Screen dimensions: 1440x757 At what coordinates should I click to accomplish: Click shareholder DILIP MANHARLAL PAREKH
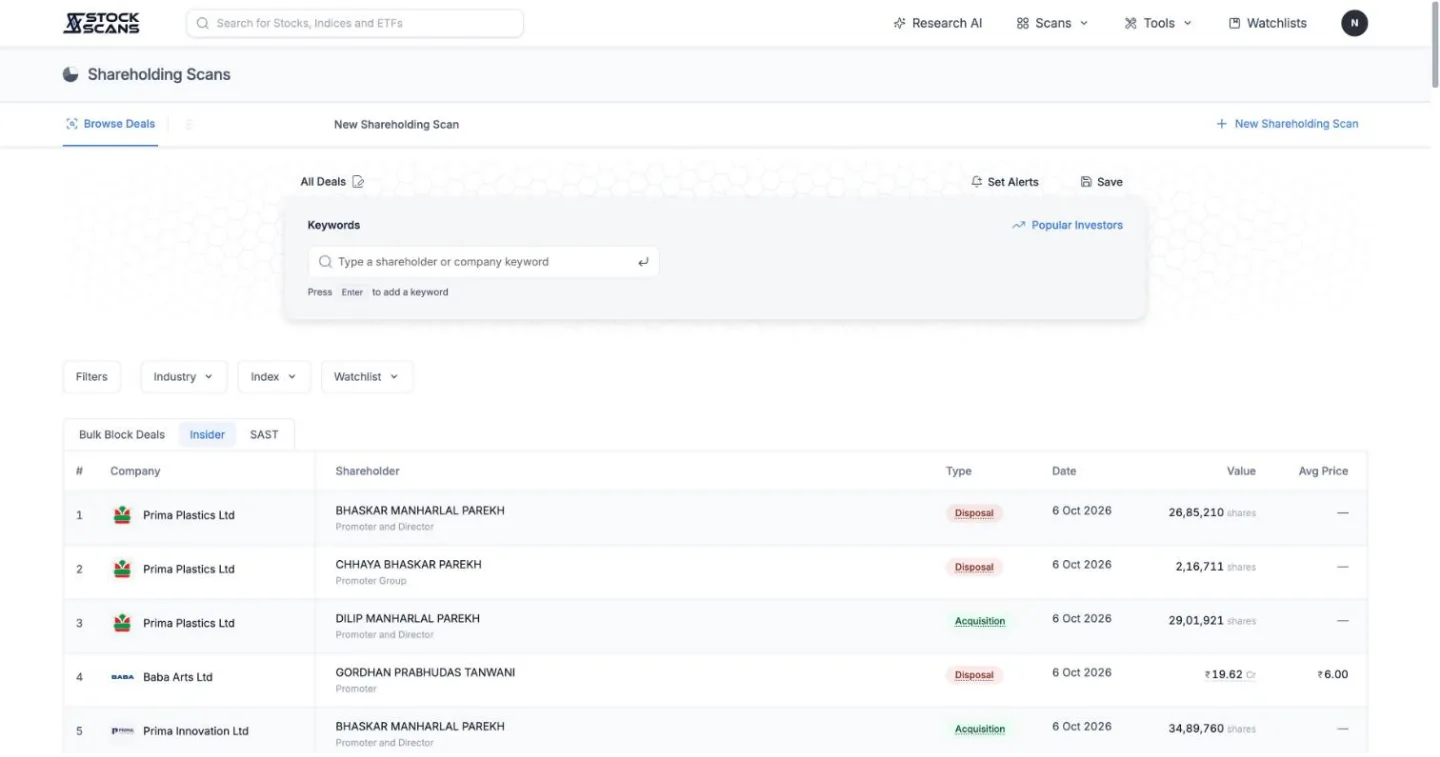pos(407,618)
